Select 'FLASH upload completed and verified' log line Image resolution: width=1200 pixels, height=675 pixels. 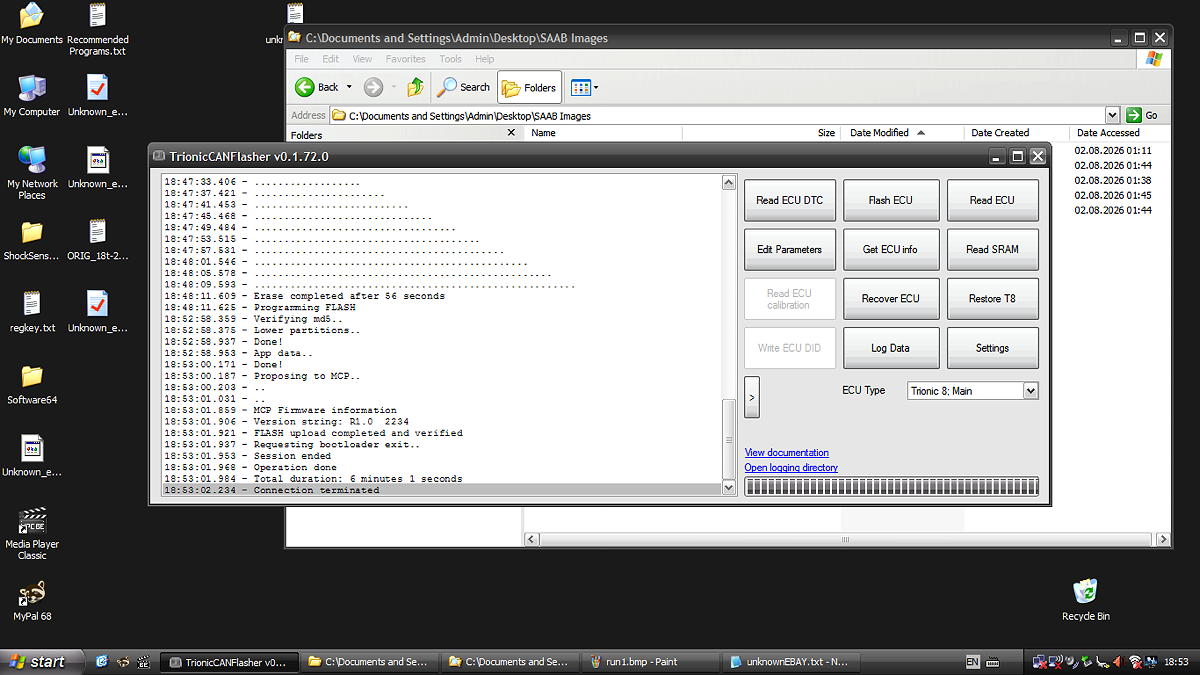(x=441, y=433)
